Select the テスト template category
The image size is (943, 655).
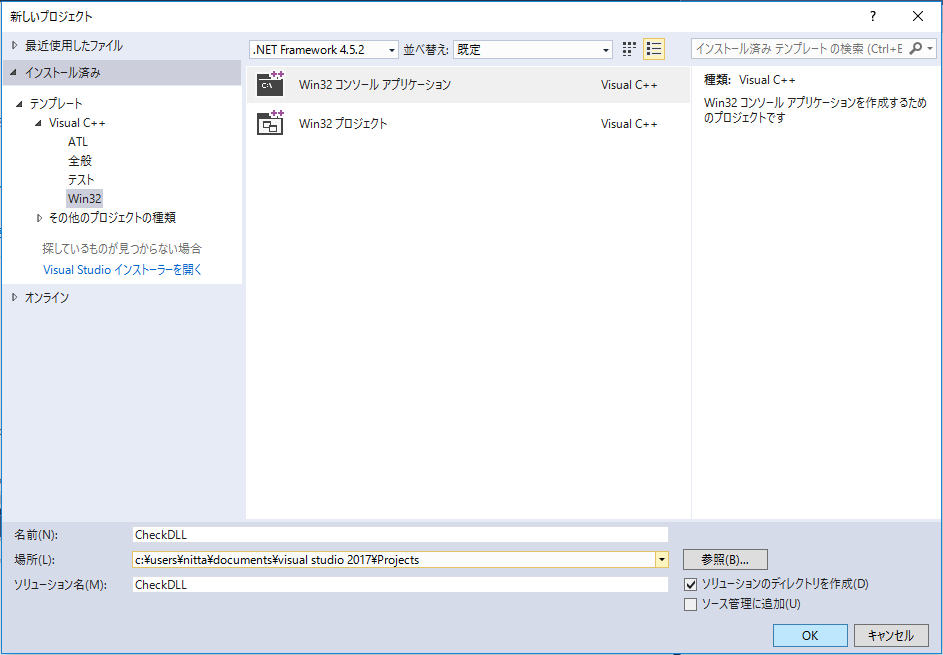(x=81, y=180)
